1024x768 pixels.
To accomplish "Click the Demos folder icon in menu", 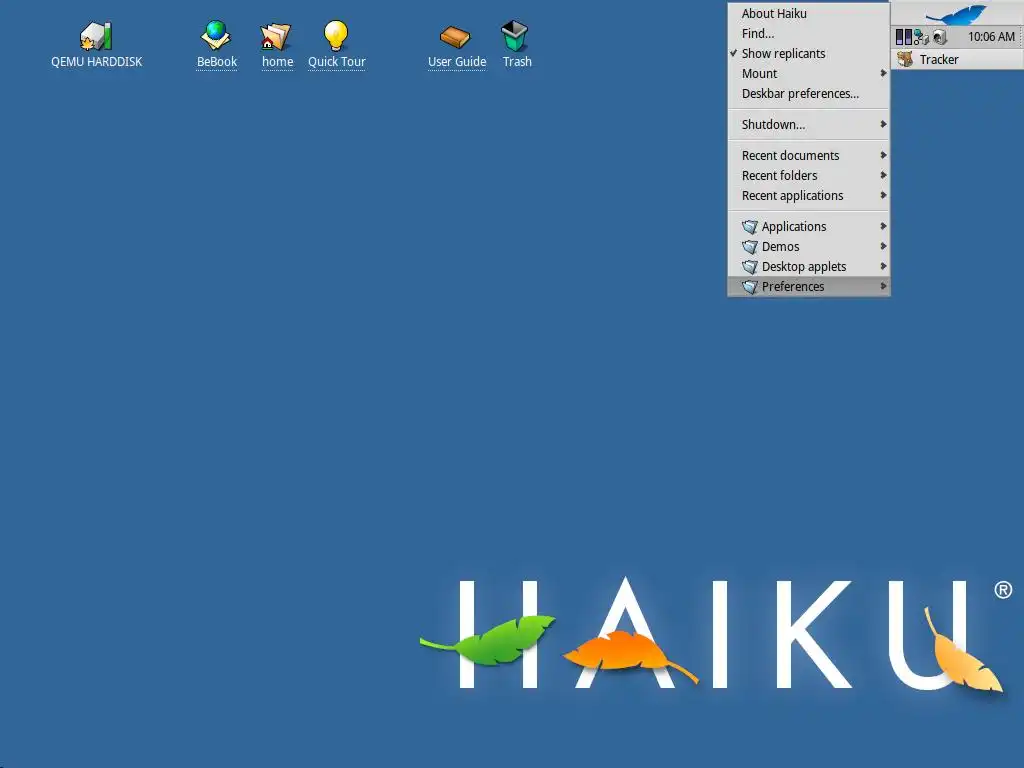I will pos(750,247).
